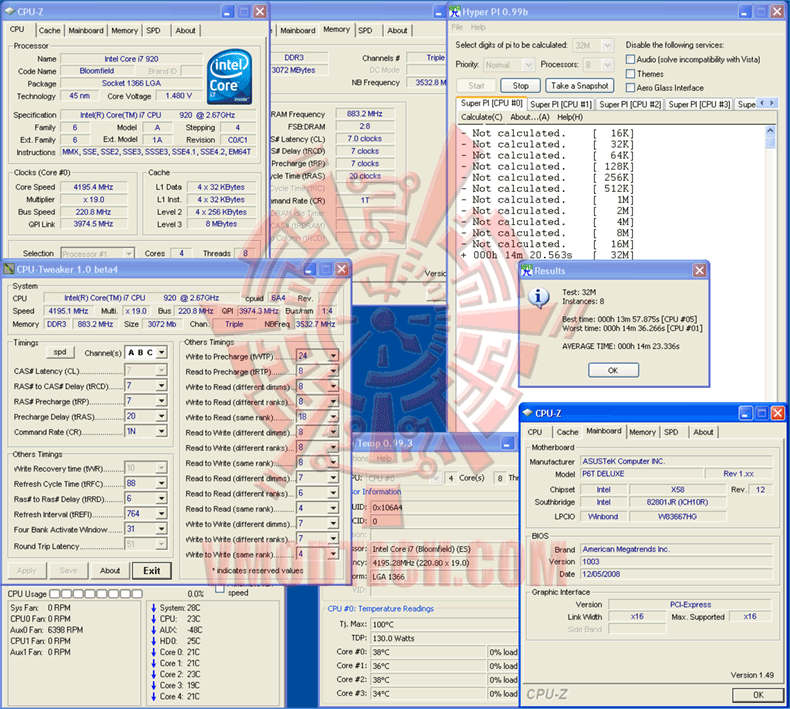Open the Refresh Interval (tREFI) dropdown
This screenshot has height=709, width=790.
[161, 514]
